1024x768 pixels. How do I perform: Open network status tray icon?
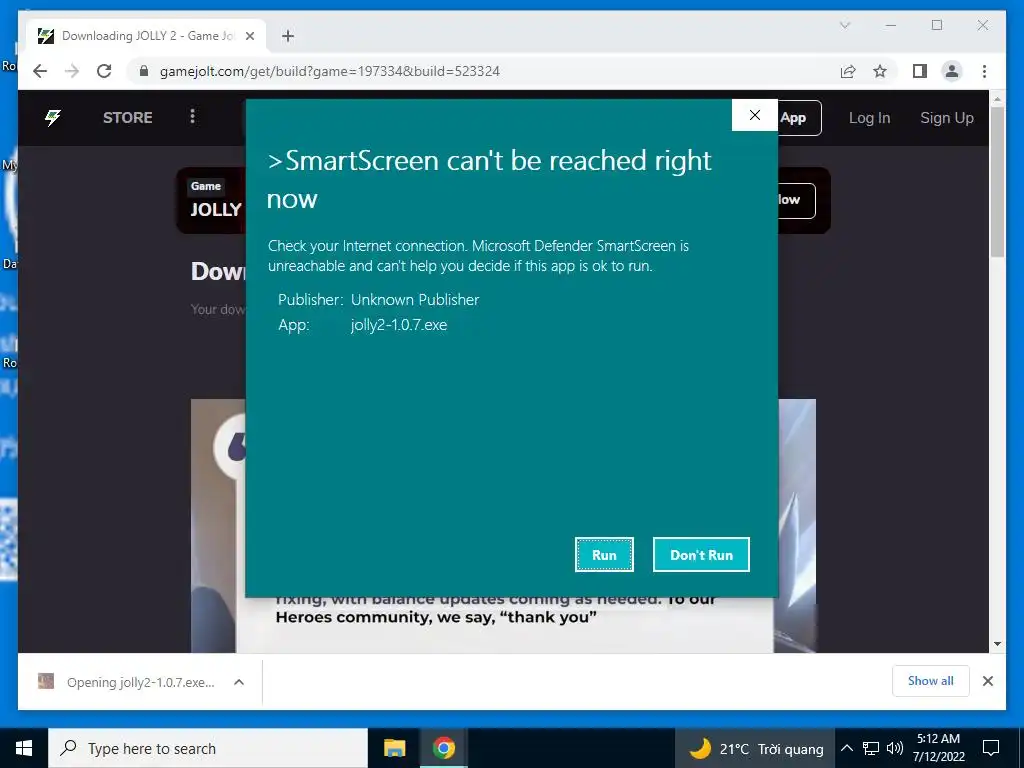[871, 748]
